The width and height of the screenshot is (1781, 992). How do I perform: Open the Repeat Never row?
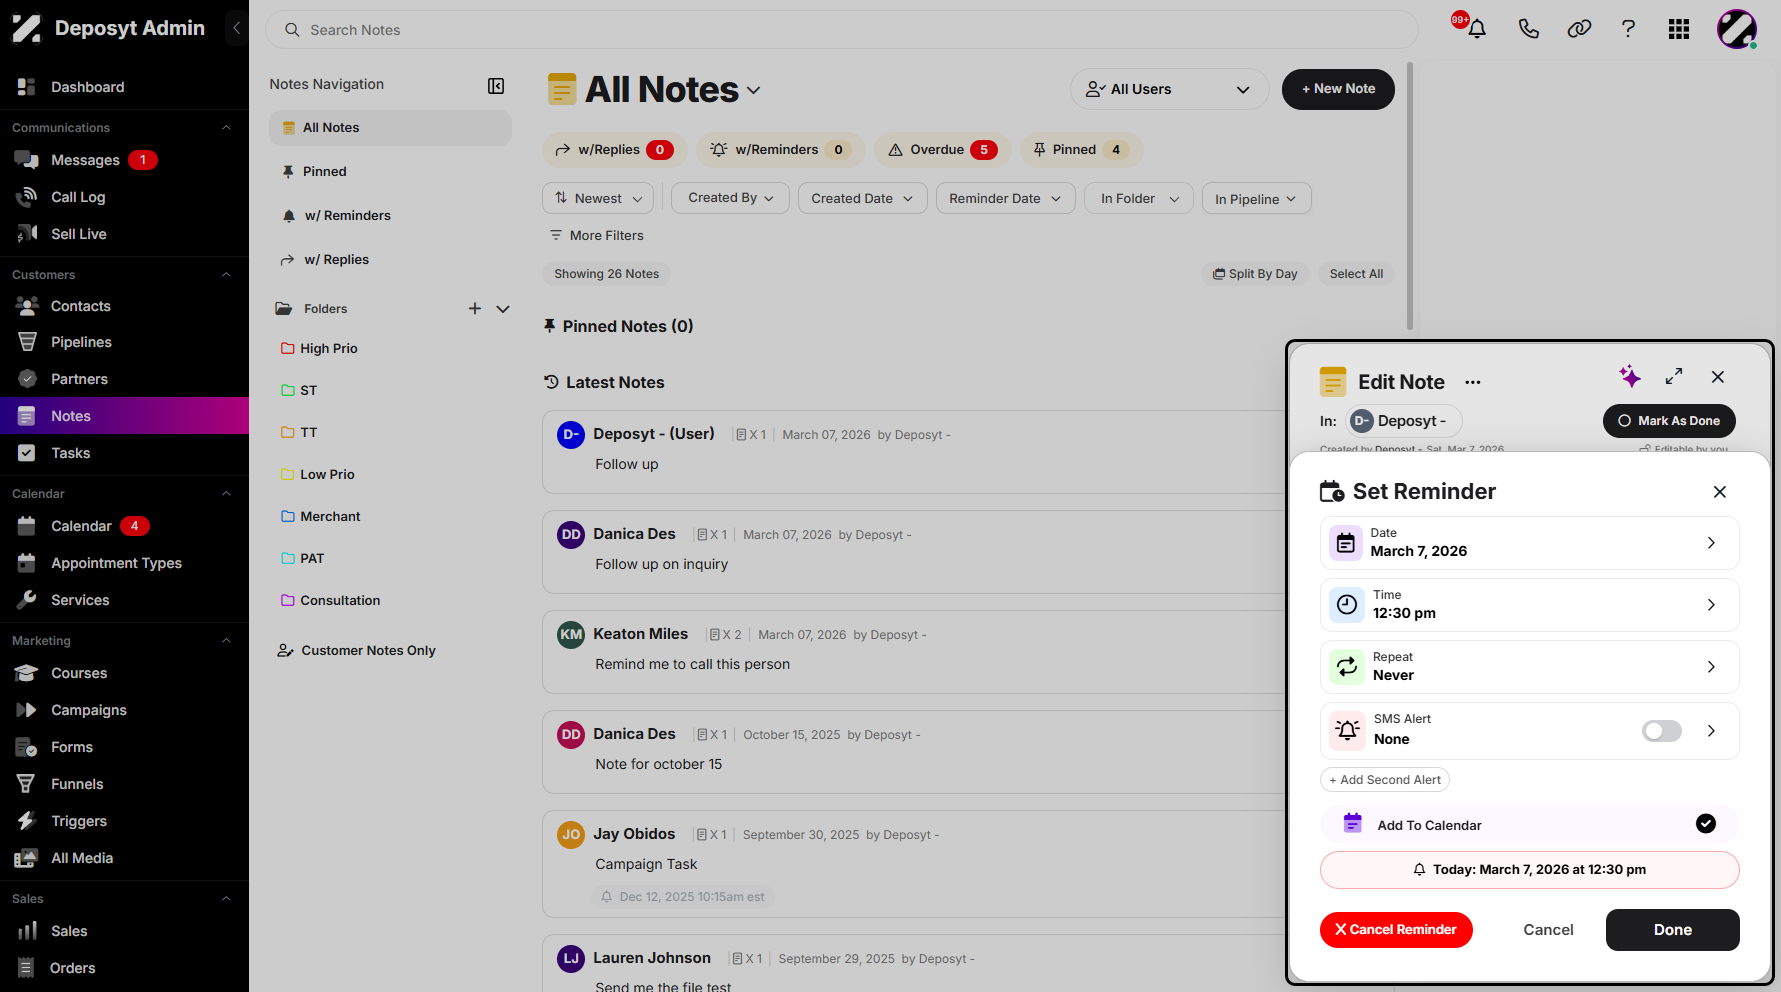click(x=1529, y=667)
